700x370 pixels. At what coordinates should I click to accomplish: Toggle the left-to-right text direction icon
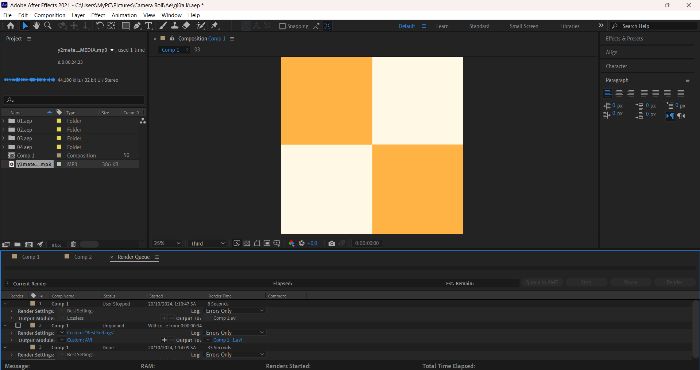click(670, 115)
